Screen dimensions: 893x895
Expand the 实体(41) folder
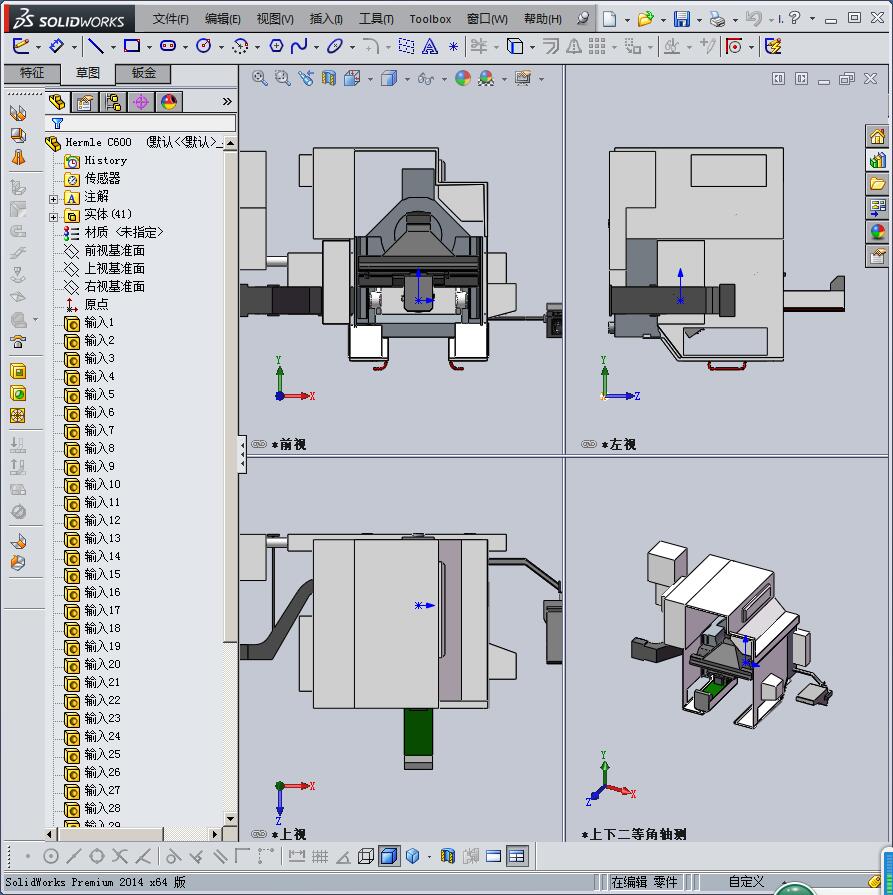pyautogui.click(x=54, y=215)
